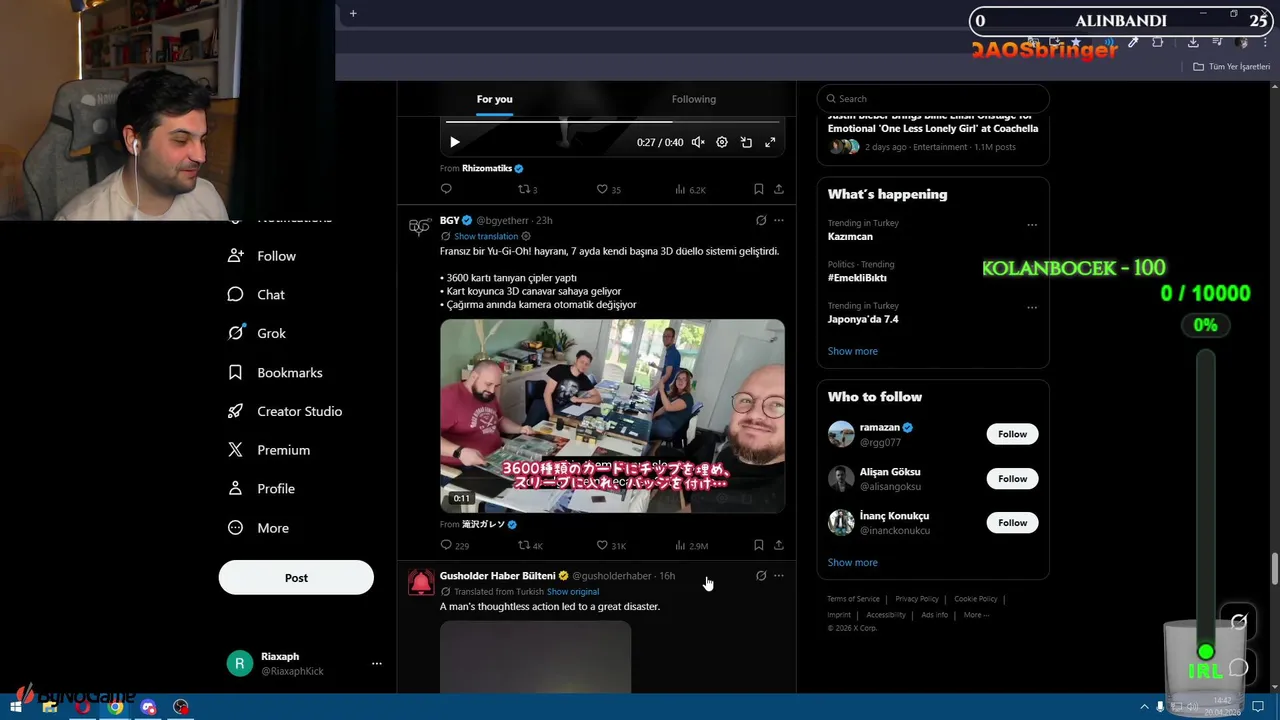Open Grok in sidebar
The image size is (1280, 720).
pyautogui.click(x=257, y=333)
